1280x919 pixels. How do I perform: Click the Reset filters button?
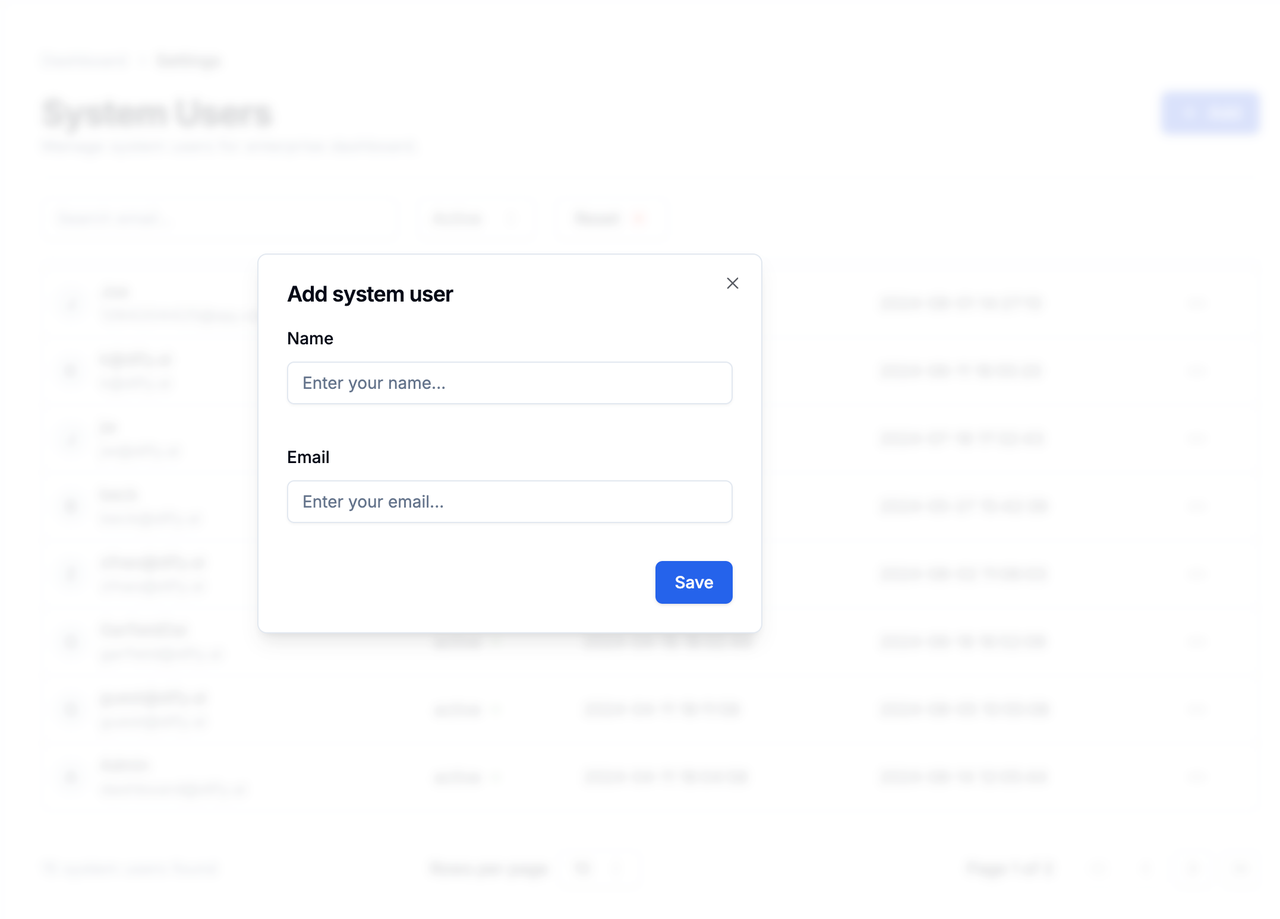click(x=610, y=218)
